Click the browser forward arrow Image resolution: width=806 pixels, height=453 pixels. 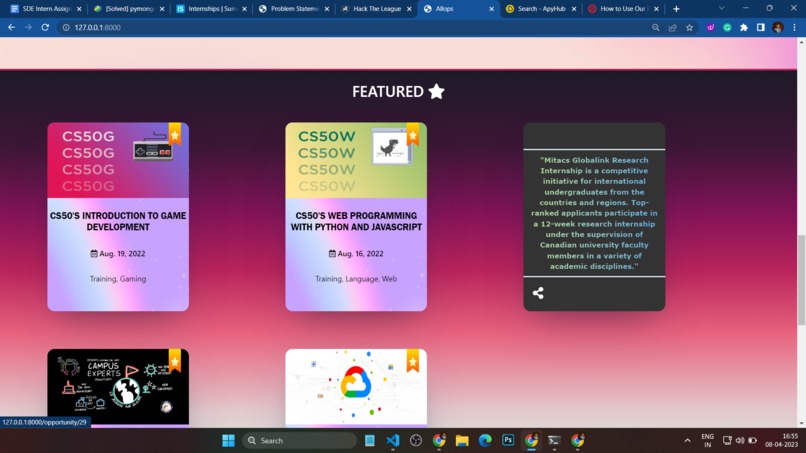tap(28, 27)
